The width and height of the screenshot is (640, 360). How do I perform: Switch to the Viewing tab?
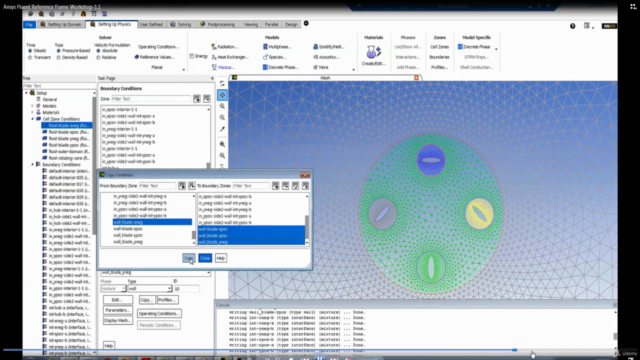[x=251, y=24]
